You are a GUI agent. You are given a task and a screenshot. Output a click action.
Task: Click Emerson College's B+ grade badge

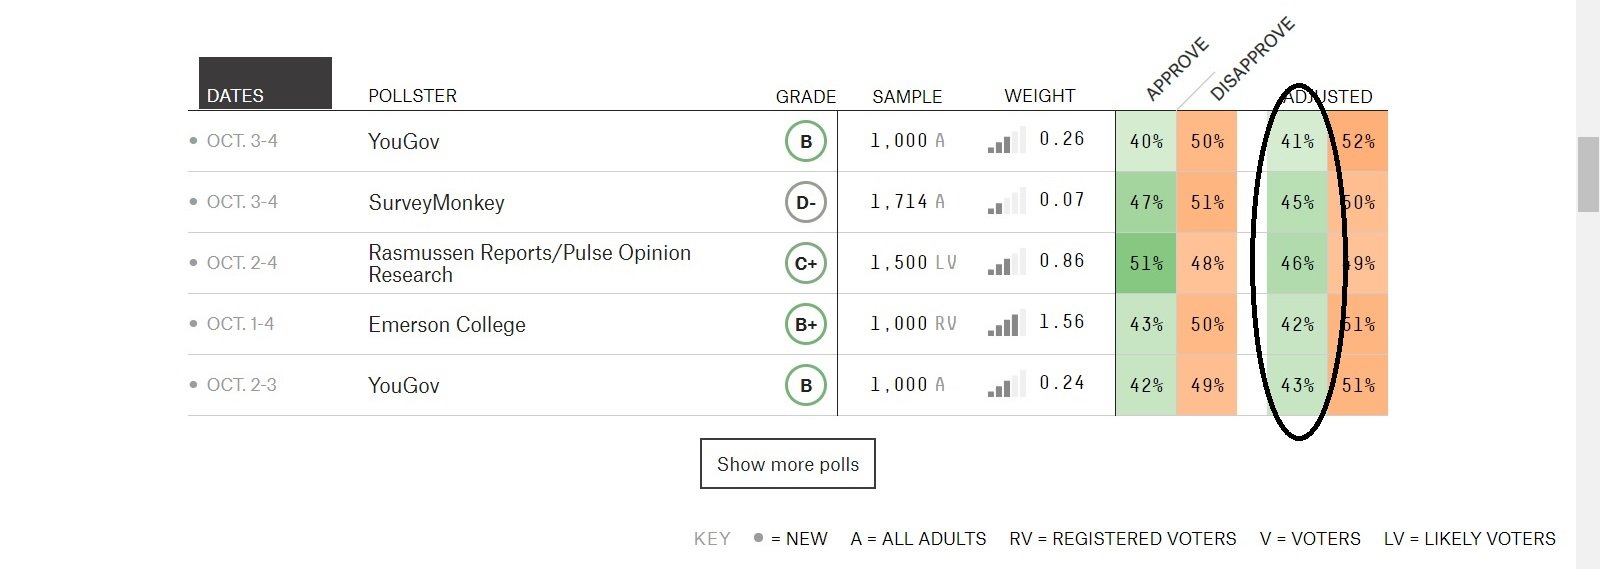coord(806,325)
